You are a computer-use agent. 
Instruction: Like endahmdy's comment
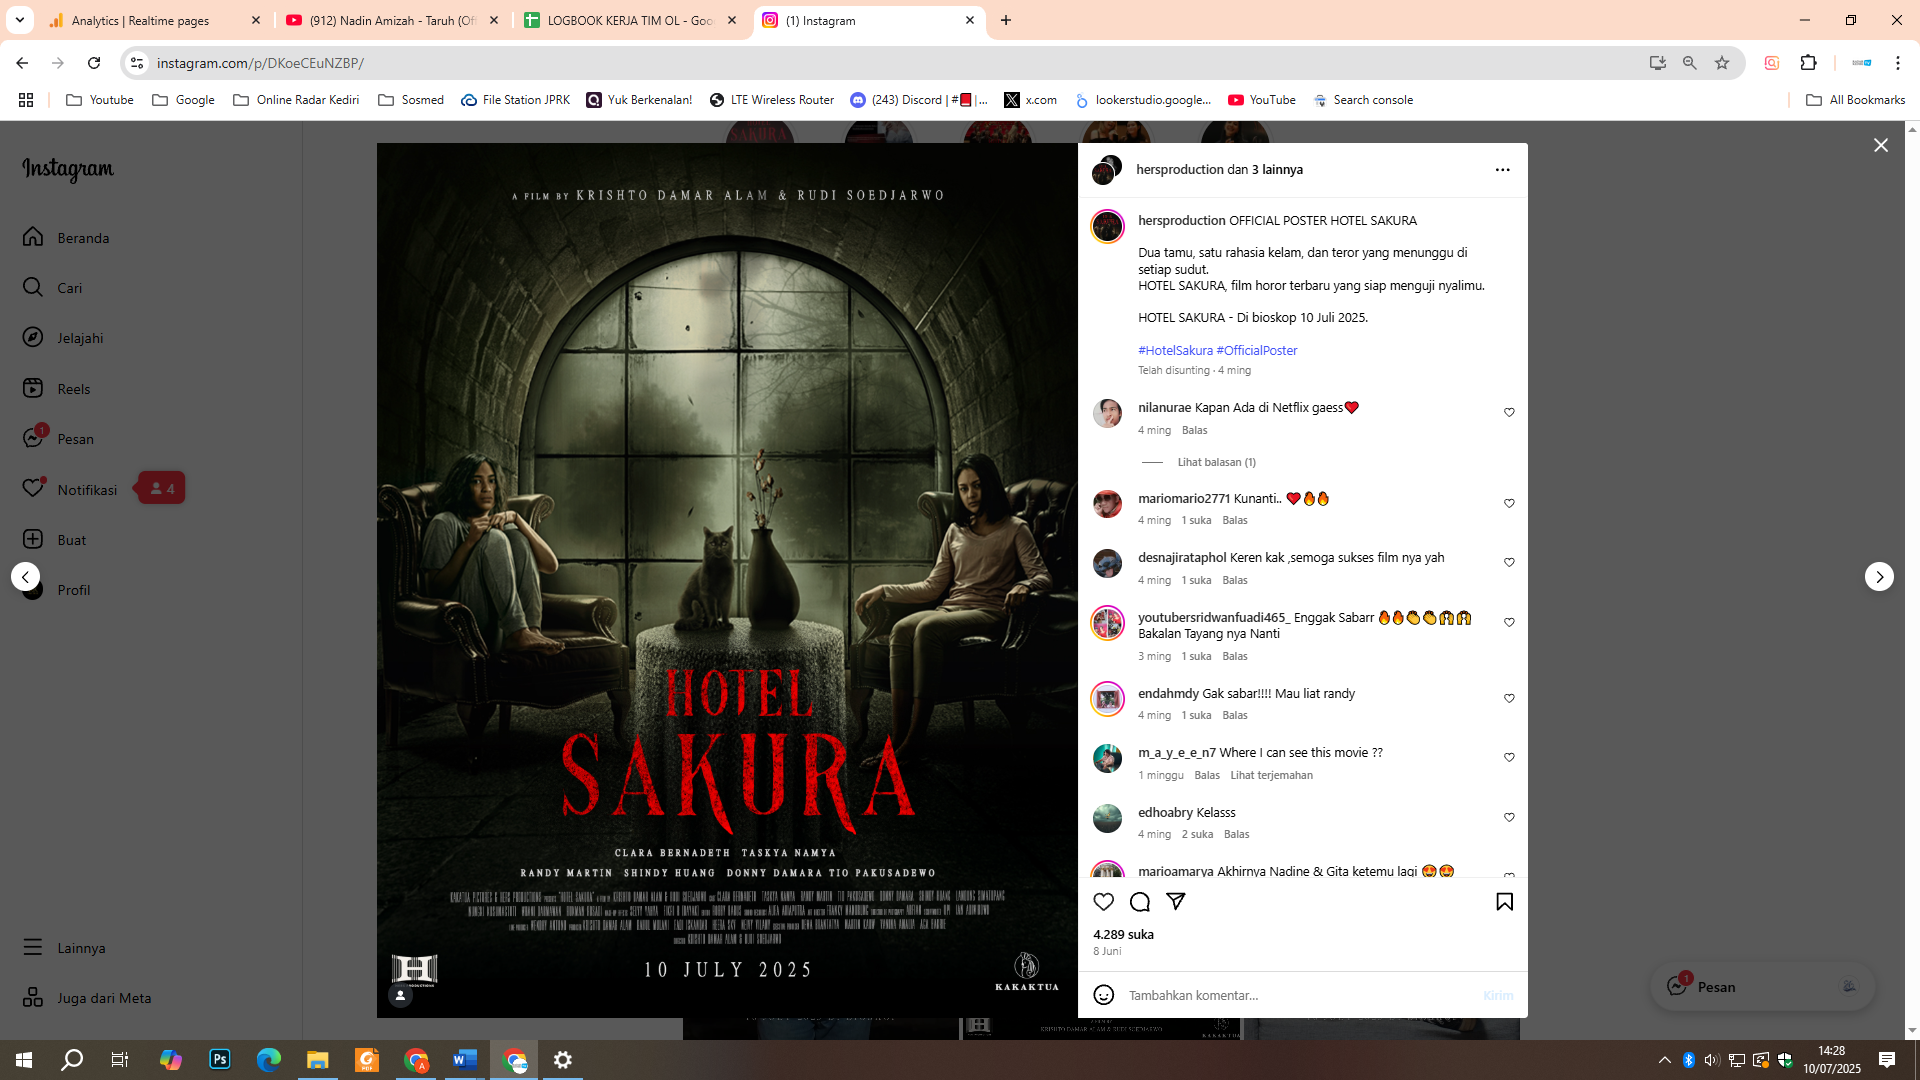point(1509,698)
